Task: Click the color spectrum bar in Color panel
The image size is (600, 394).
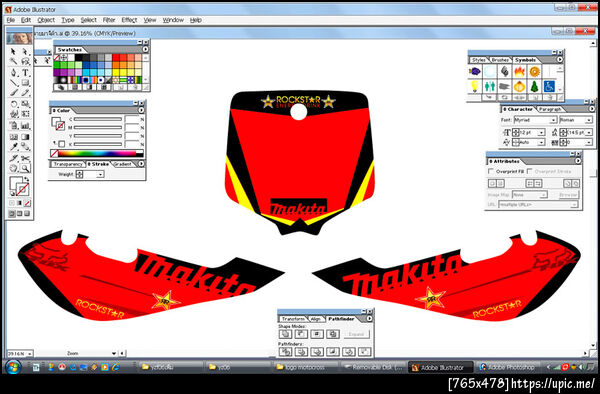Action: (x=97, y=153)
